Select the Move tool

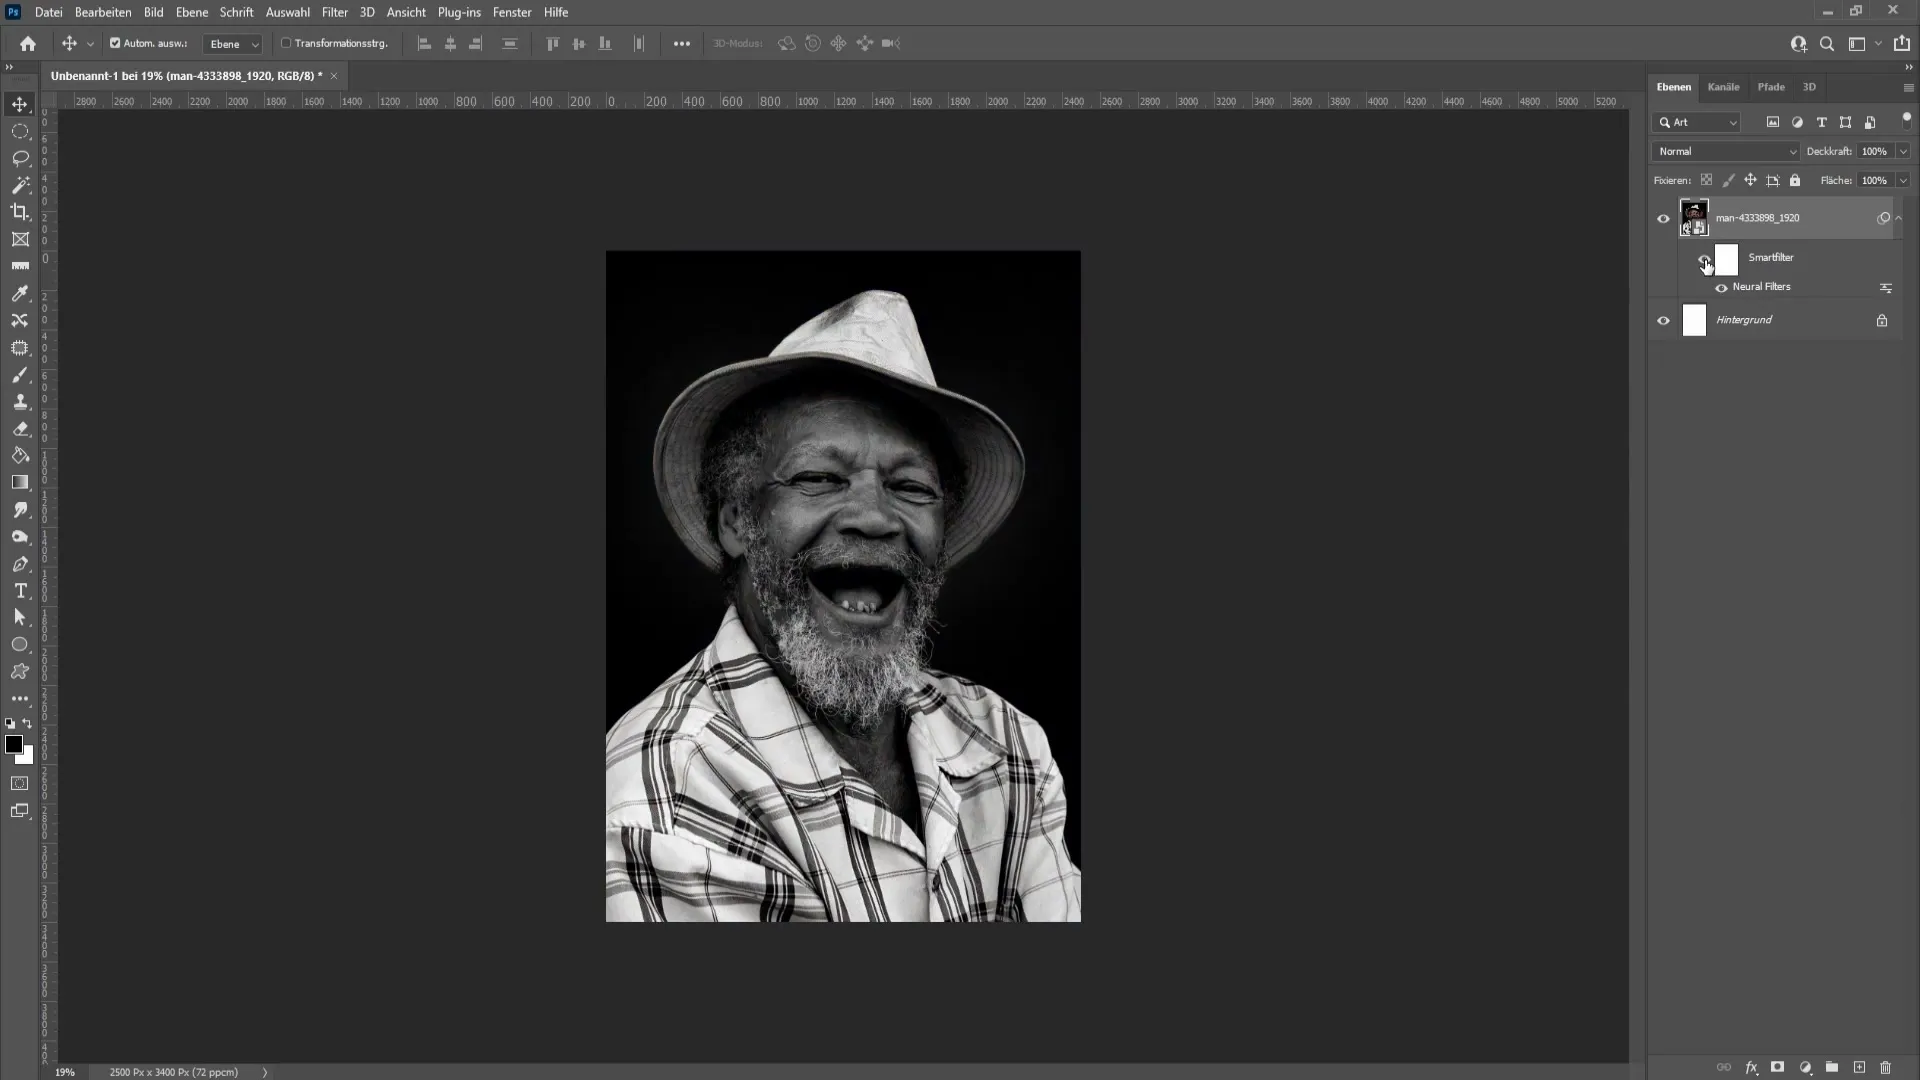[20, 103]
